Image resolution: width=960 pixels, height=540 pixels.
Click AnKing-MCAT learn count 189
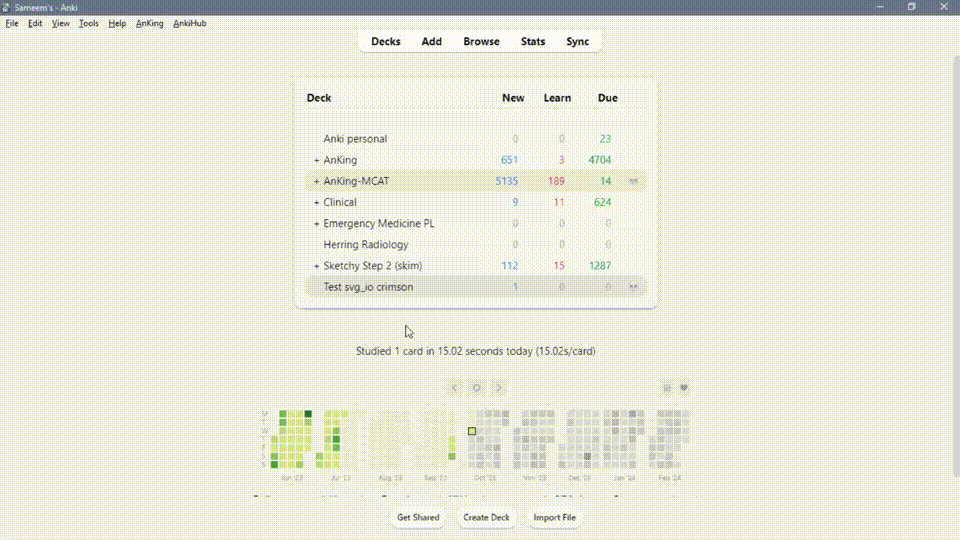[556, 181]
